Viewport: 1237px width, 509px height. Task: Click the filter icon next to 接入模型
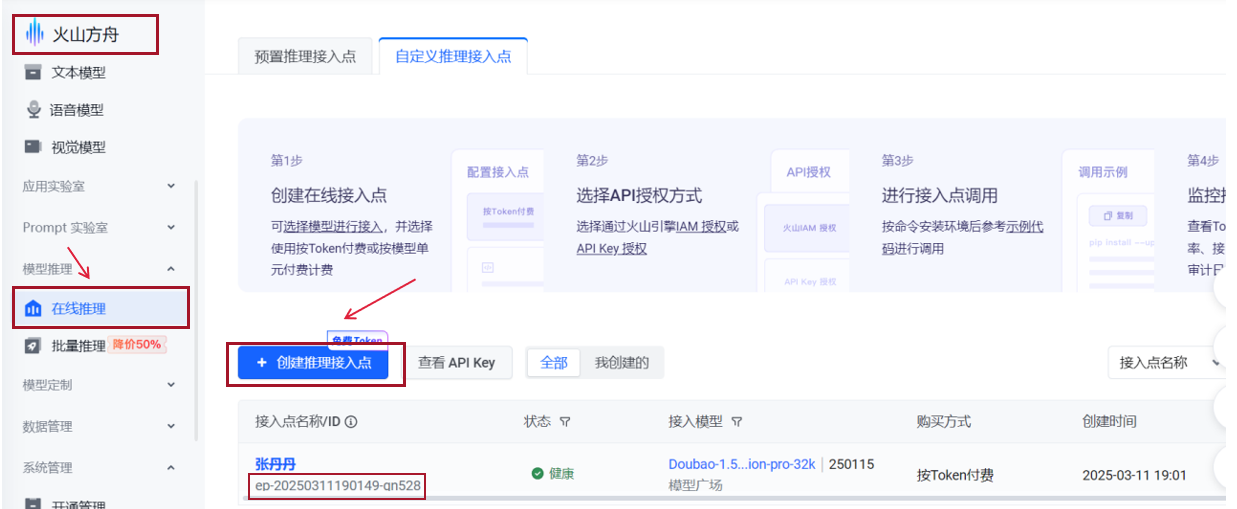(737, 422)
